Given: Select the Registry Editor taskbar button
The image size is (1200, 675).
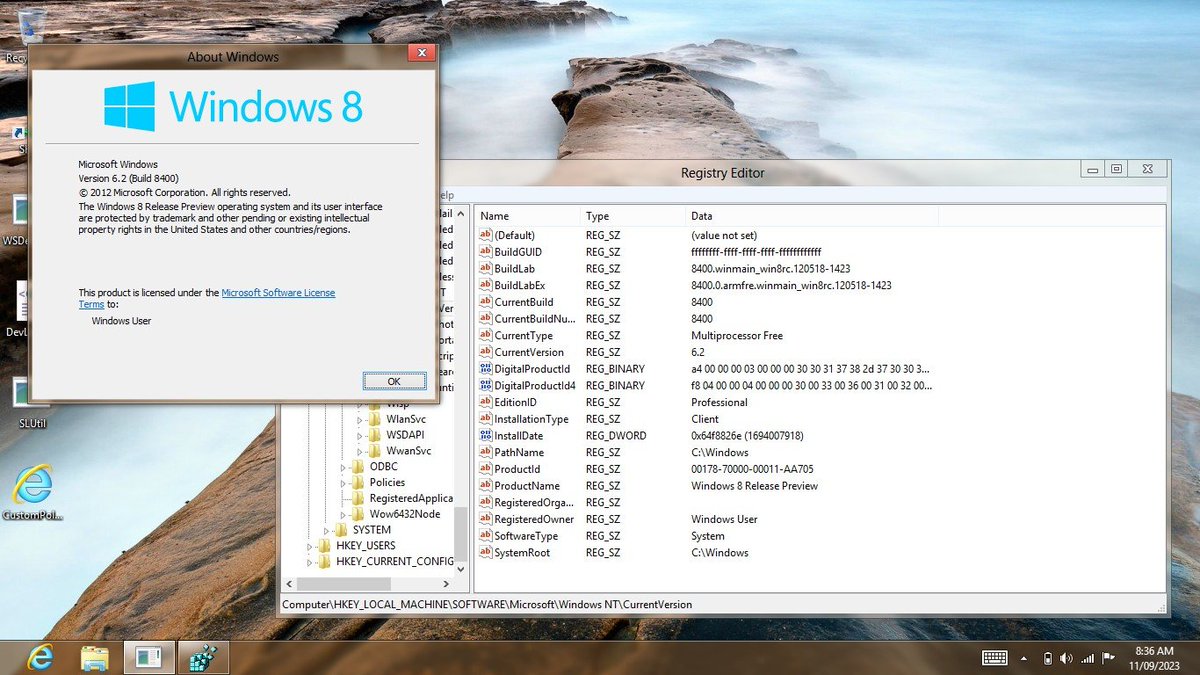Looking at the screenshot, I should (203, 657).
